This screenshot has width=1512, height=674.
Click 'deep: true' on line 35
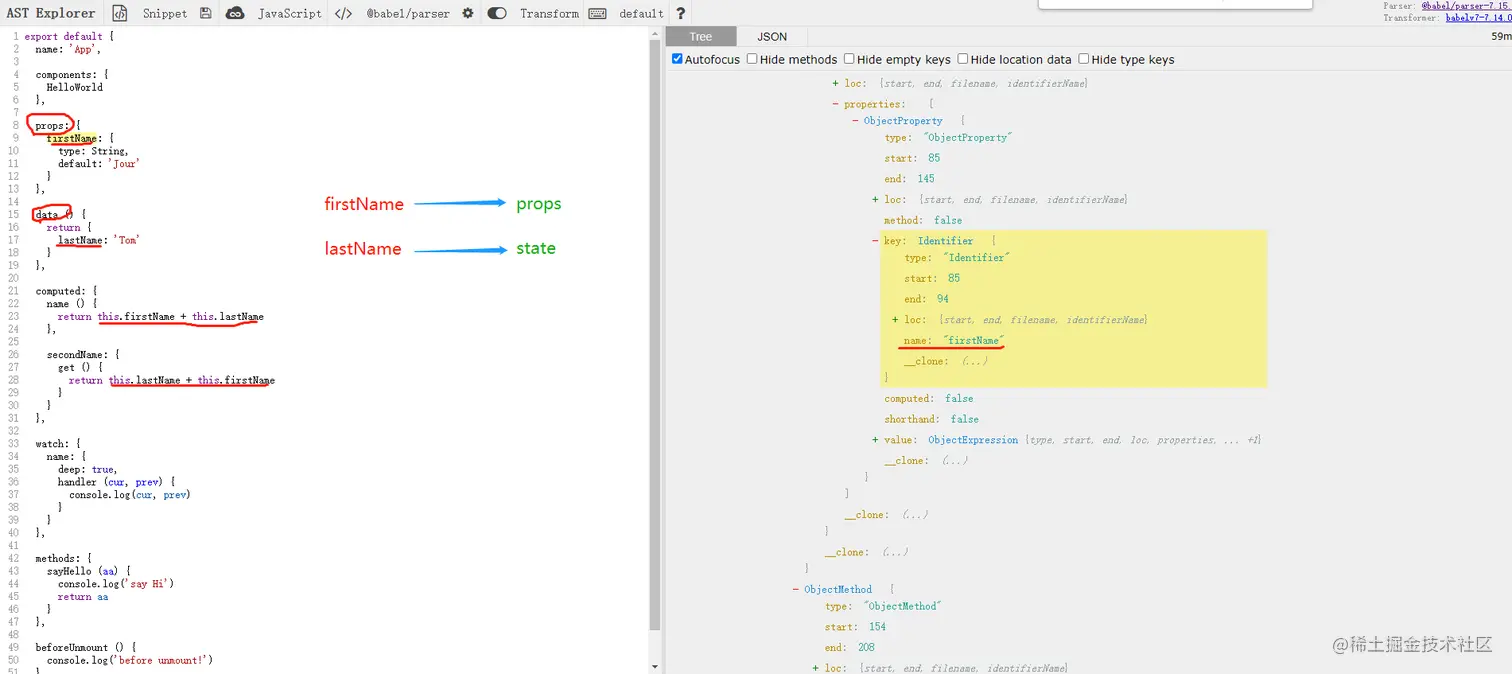[x=87, y=469]
